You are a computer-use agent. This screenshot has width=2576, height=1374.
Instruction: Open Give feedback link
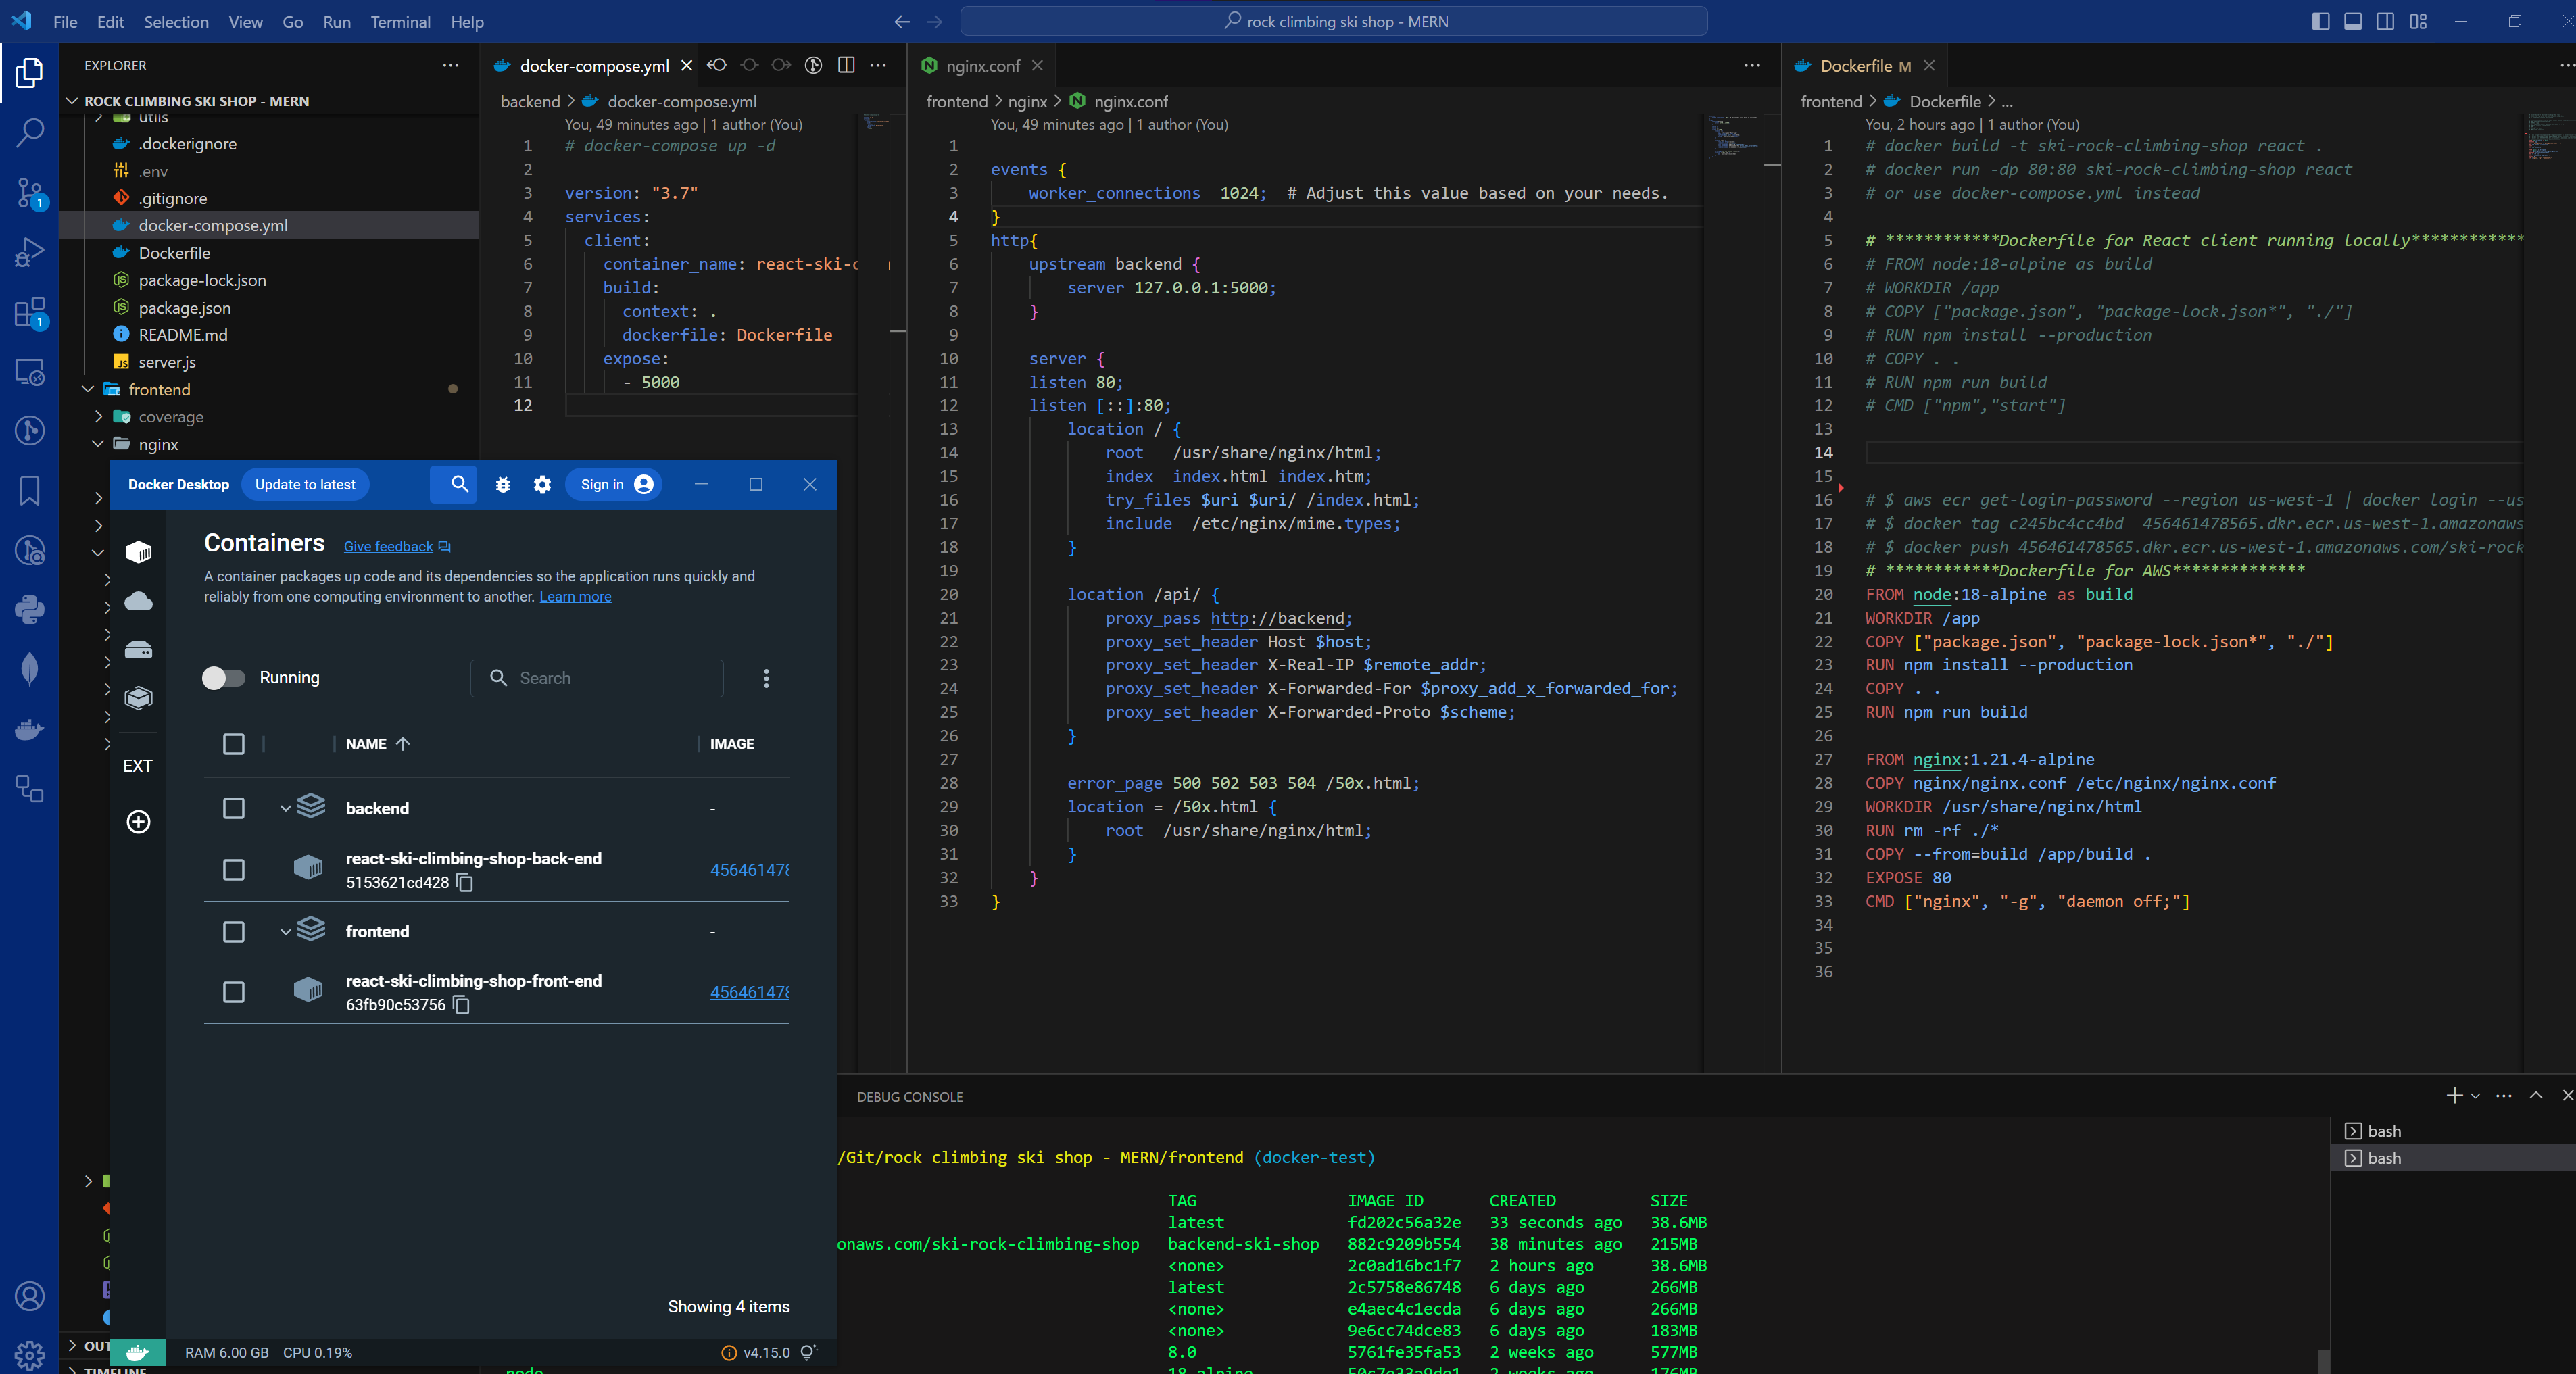click(x=397, y=546)
